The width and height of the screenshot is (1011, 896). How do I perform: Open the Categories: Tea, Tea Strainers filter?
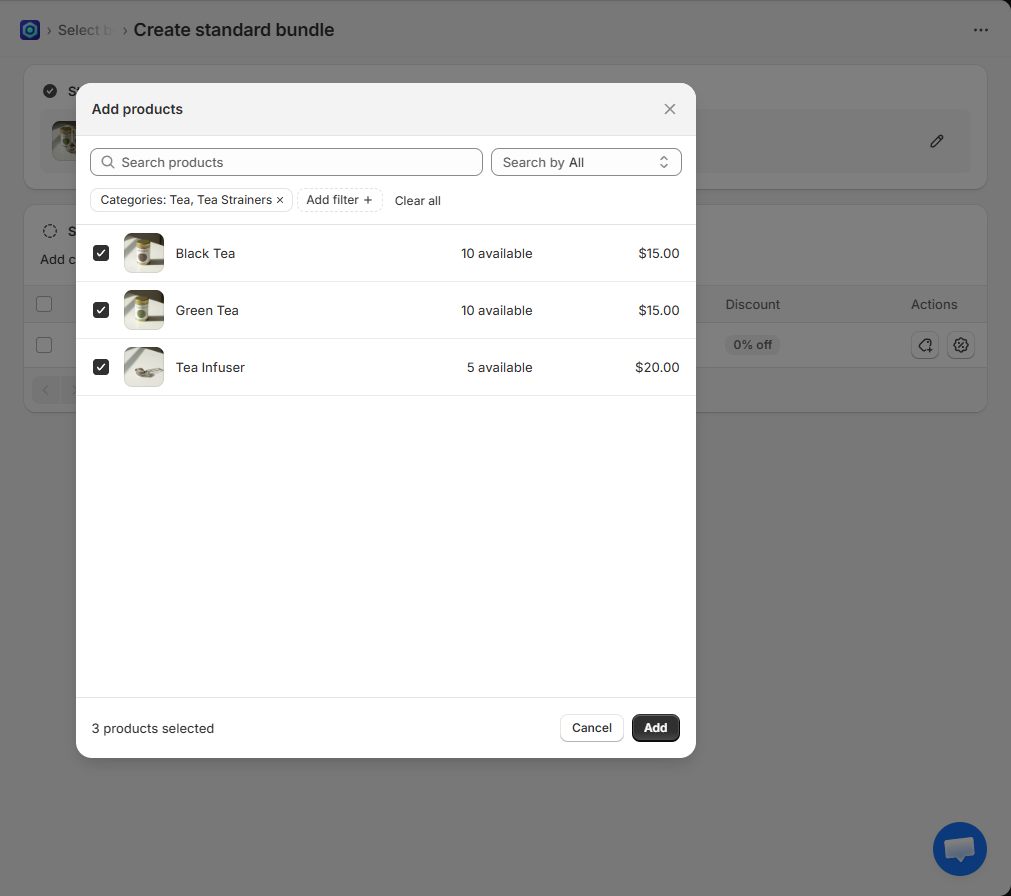[185, 200]
